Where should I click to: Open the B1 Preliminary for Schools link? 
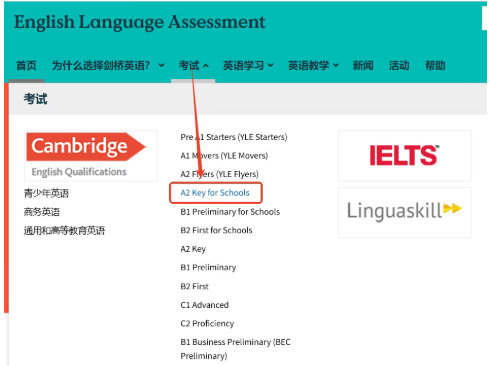point(230,212)
